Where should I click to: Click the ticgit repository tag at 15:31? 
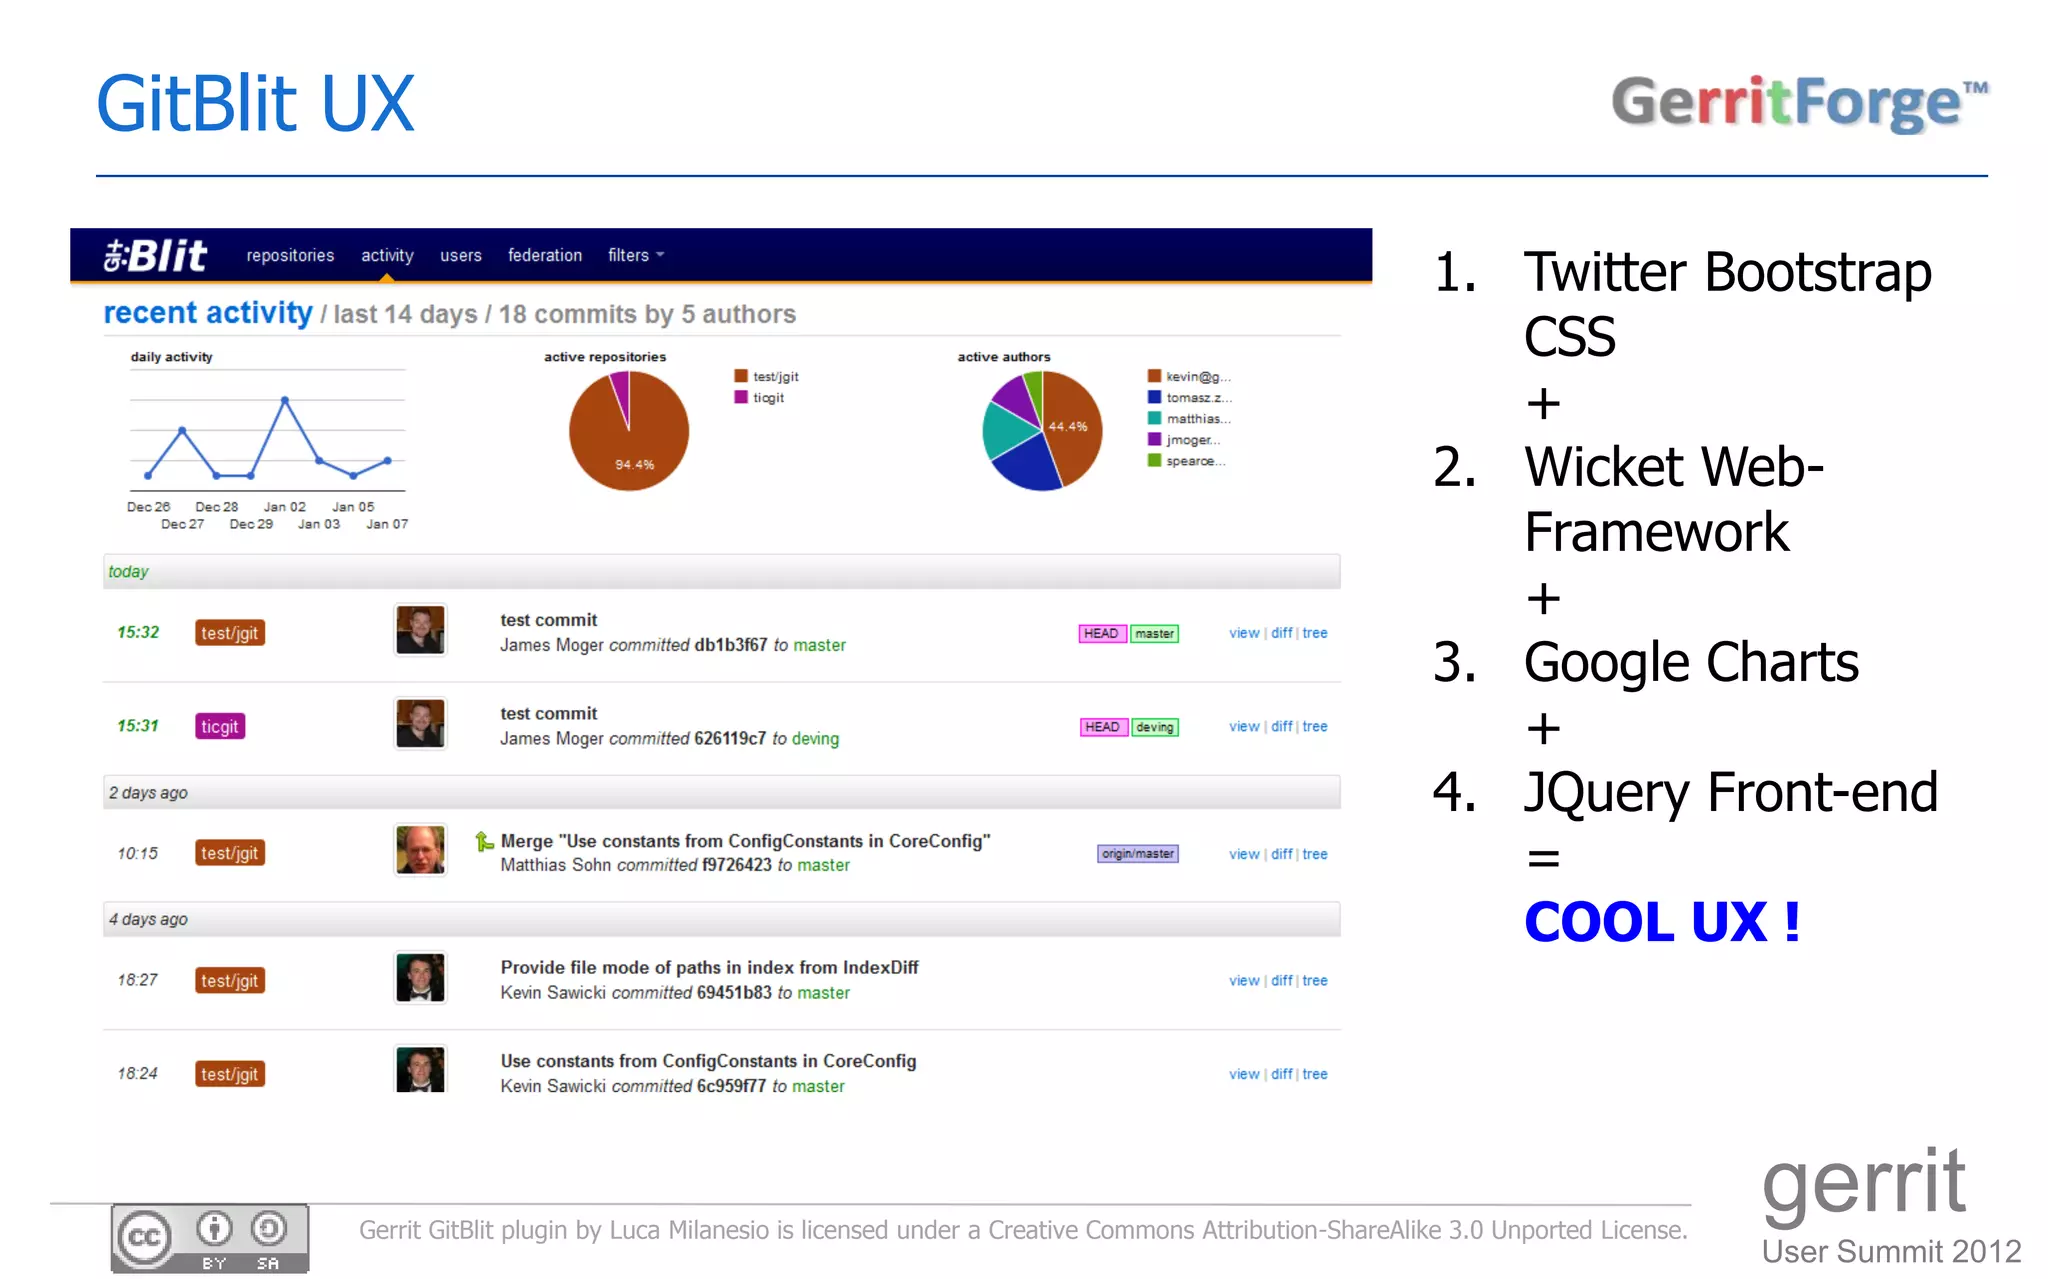pyautogui.click(x=220, y=726)
